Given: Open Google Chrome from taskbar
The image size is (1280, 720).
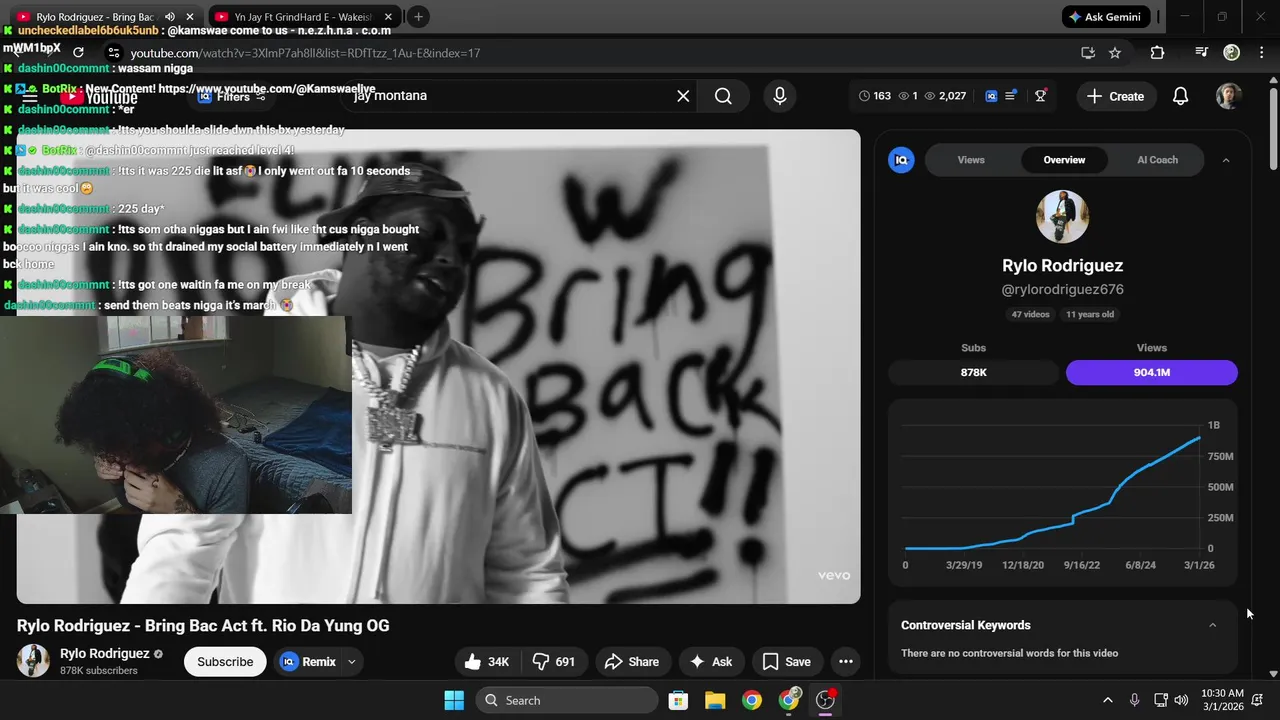Looking at the screenshot, I should (x=752, y=700).
